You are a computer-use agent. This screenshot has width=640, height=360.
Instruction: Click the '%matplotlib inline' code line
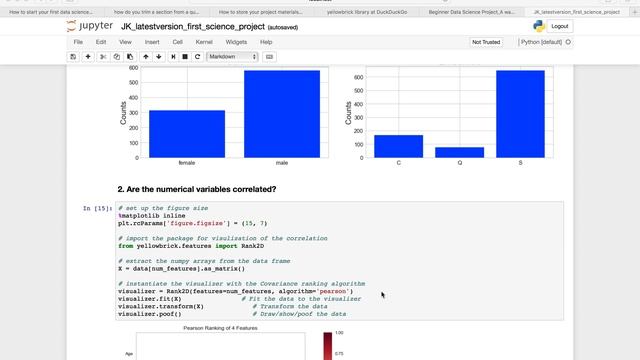point(152,216)
